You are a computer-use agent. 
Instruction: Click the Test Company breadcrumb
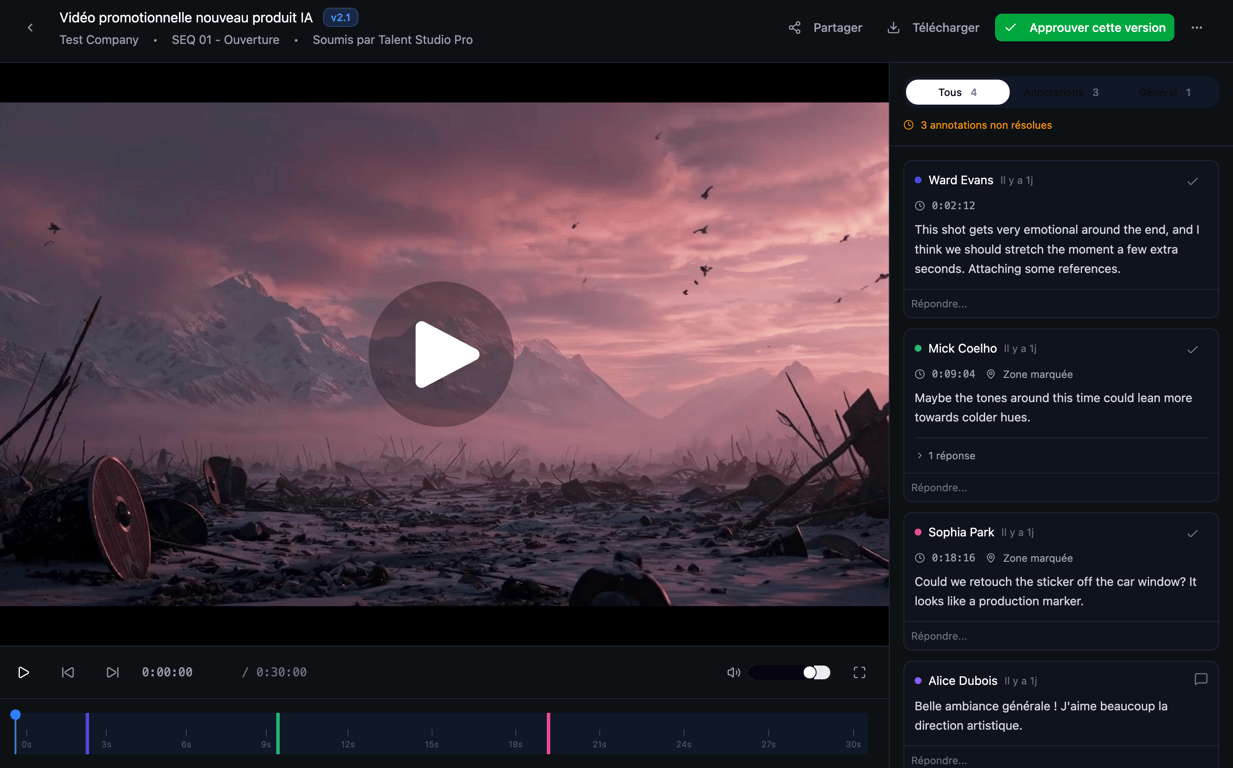pos(99,40)
